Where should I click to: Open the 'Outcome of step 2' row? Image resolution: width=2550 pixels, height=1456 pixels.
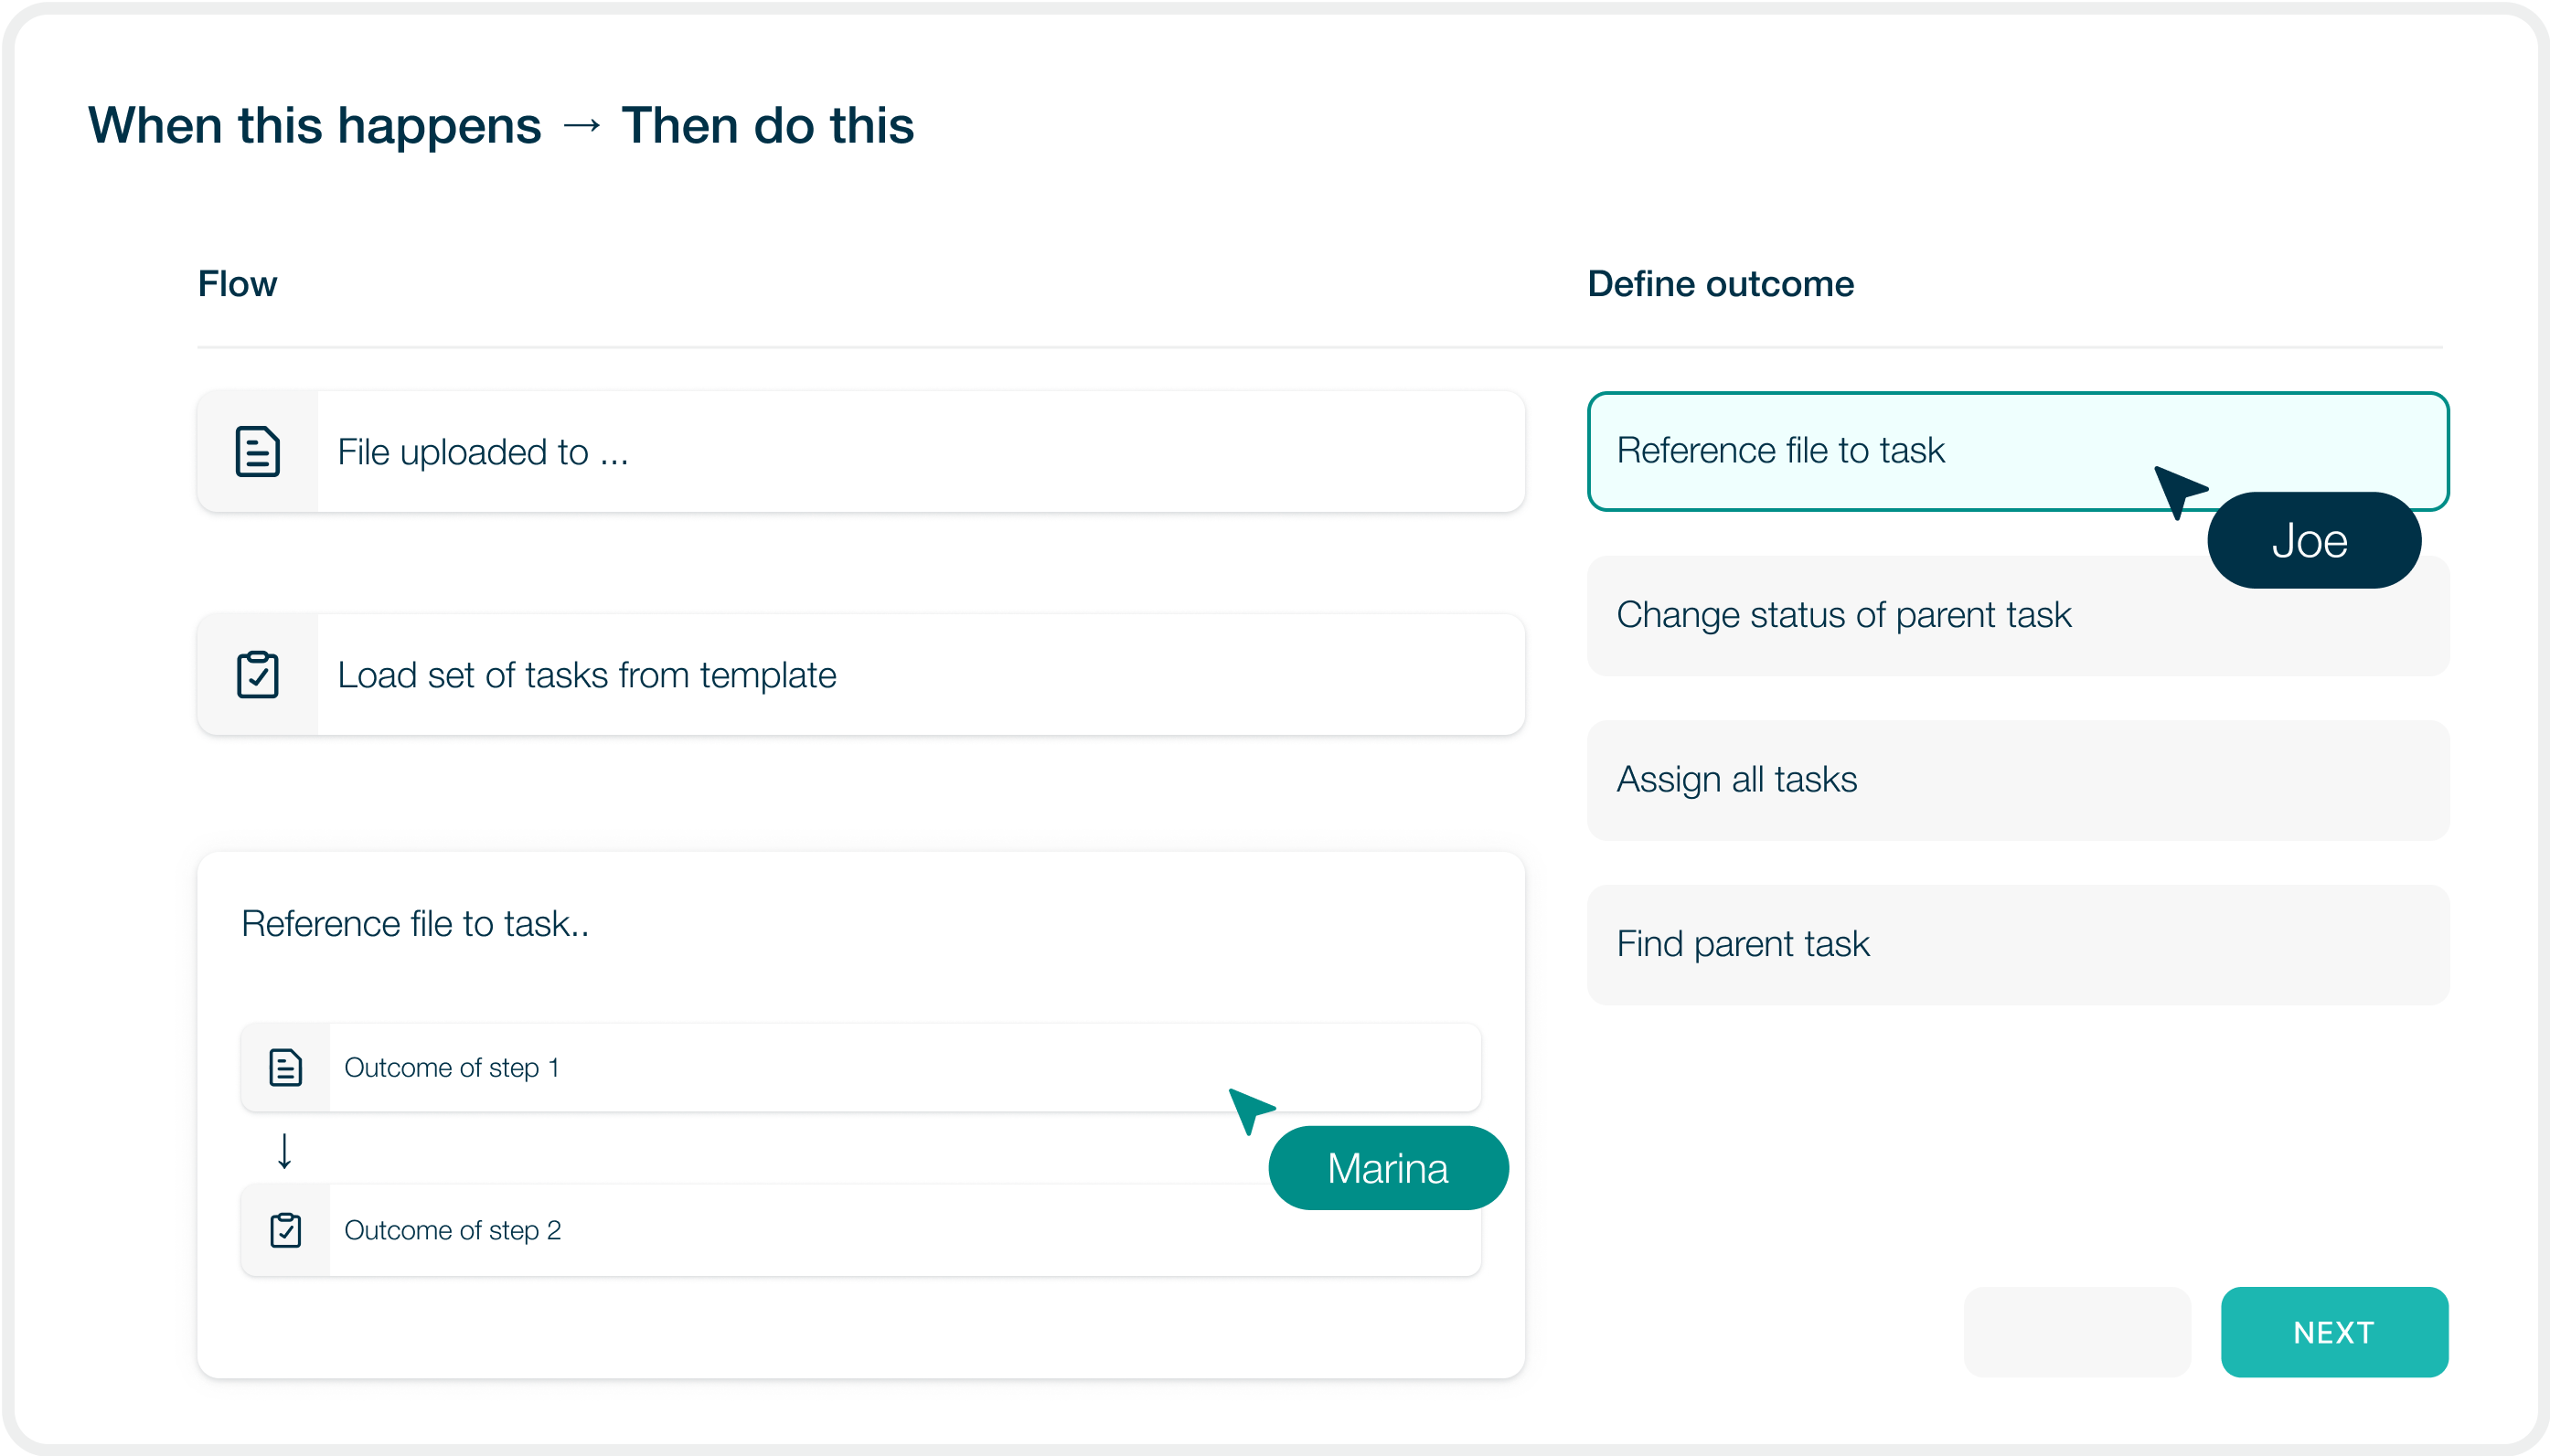point(860,1230)
